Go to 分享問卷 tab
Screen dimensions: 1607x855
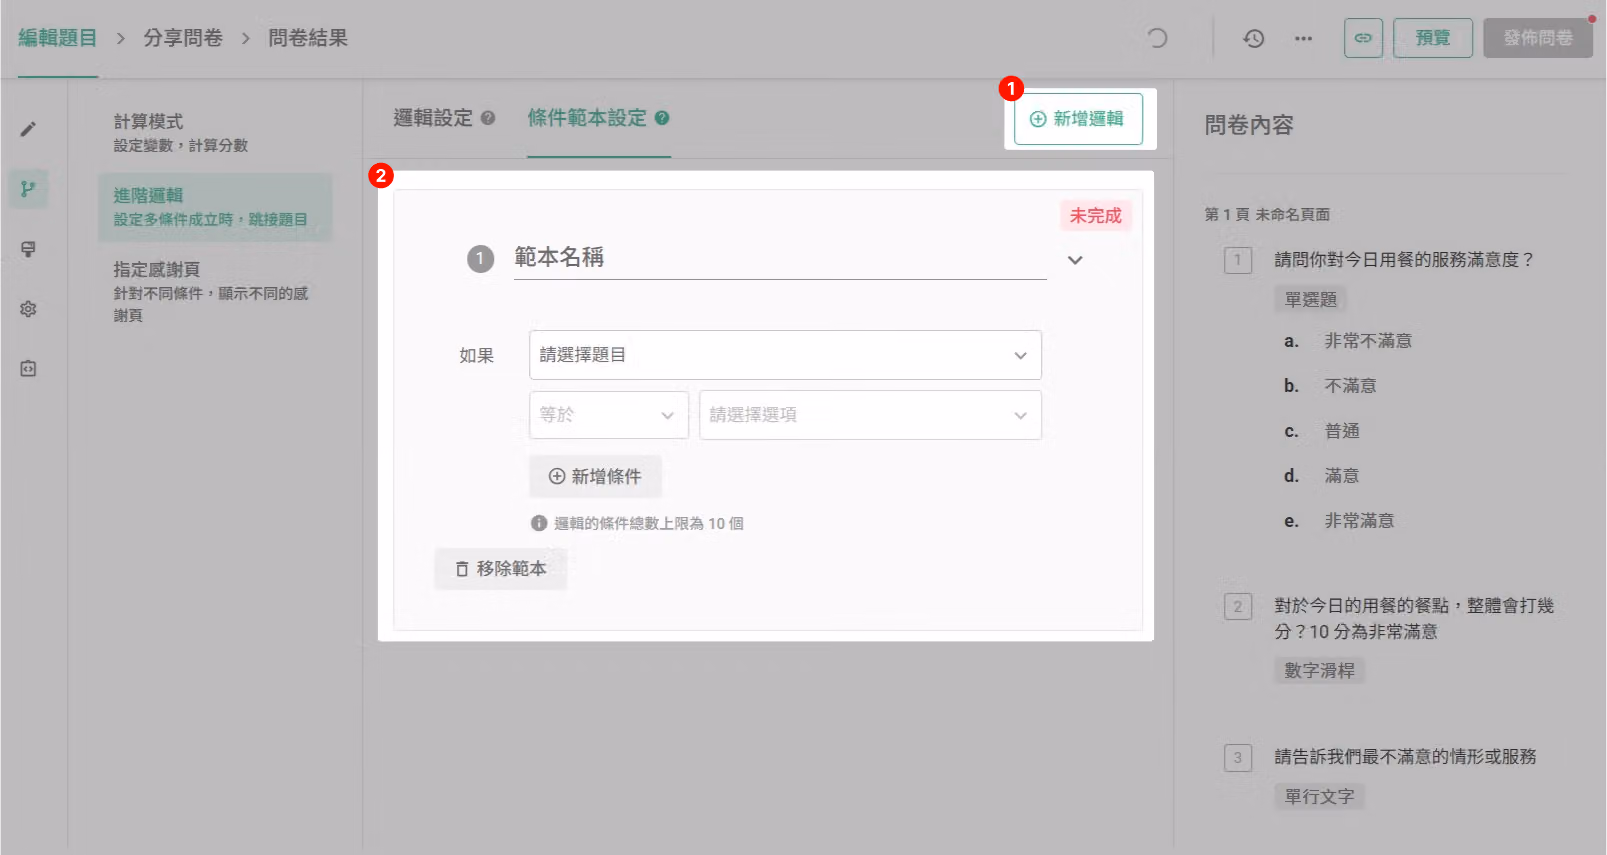pyautogui.click(x=183, y=38)
